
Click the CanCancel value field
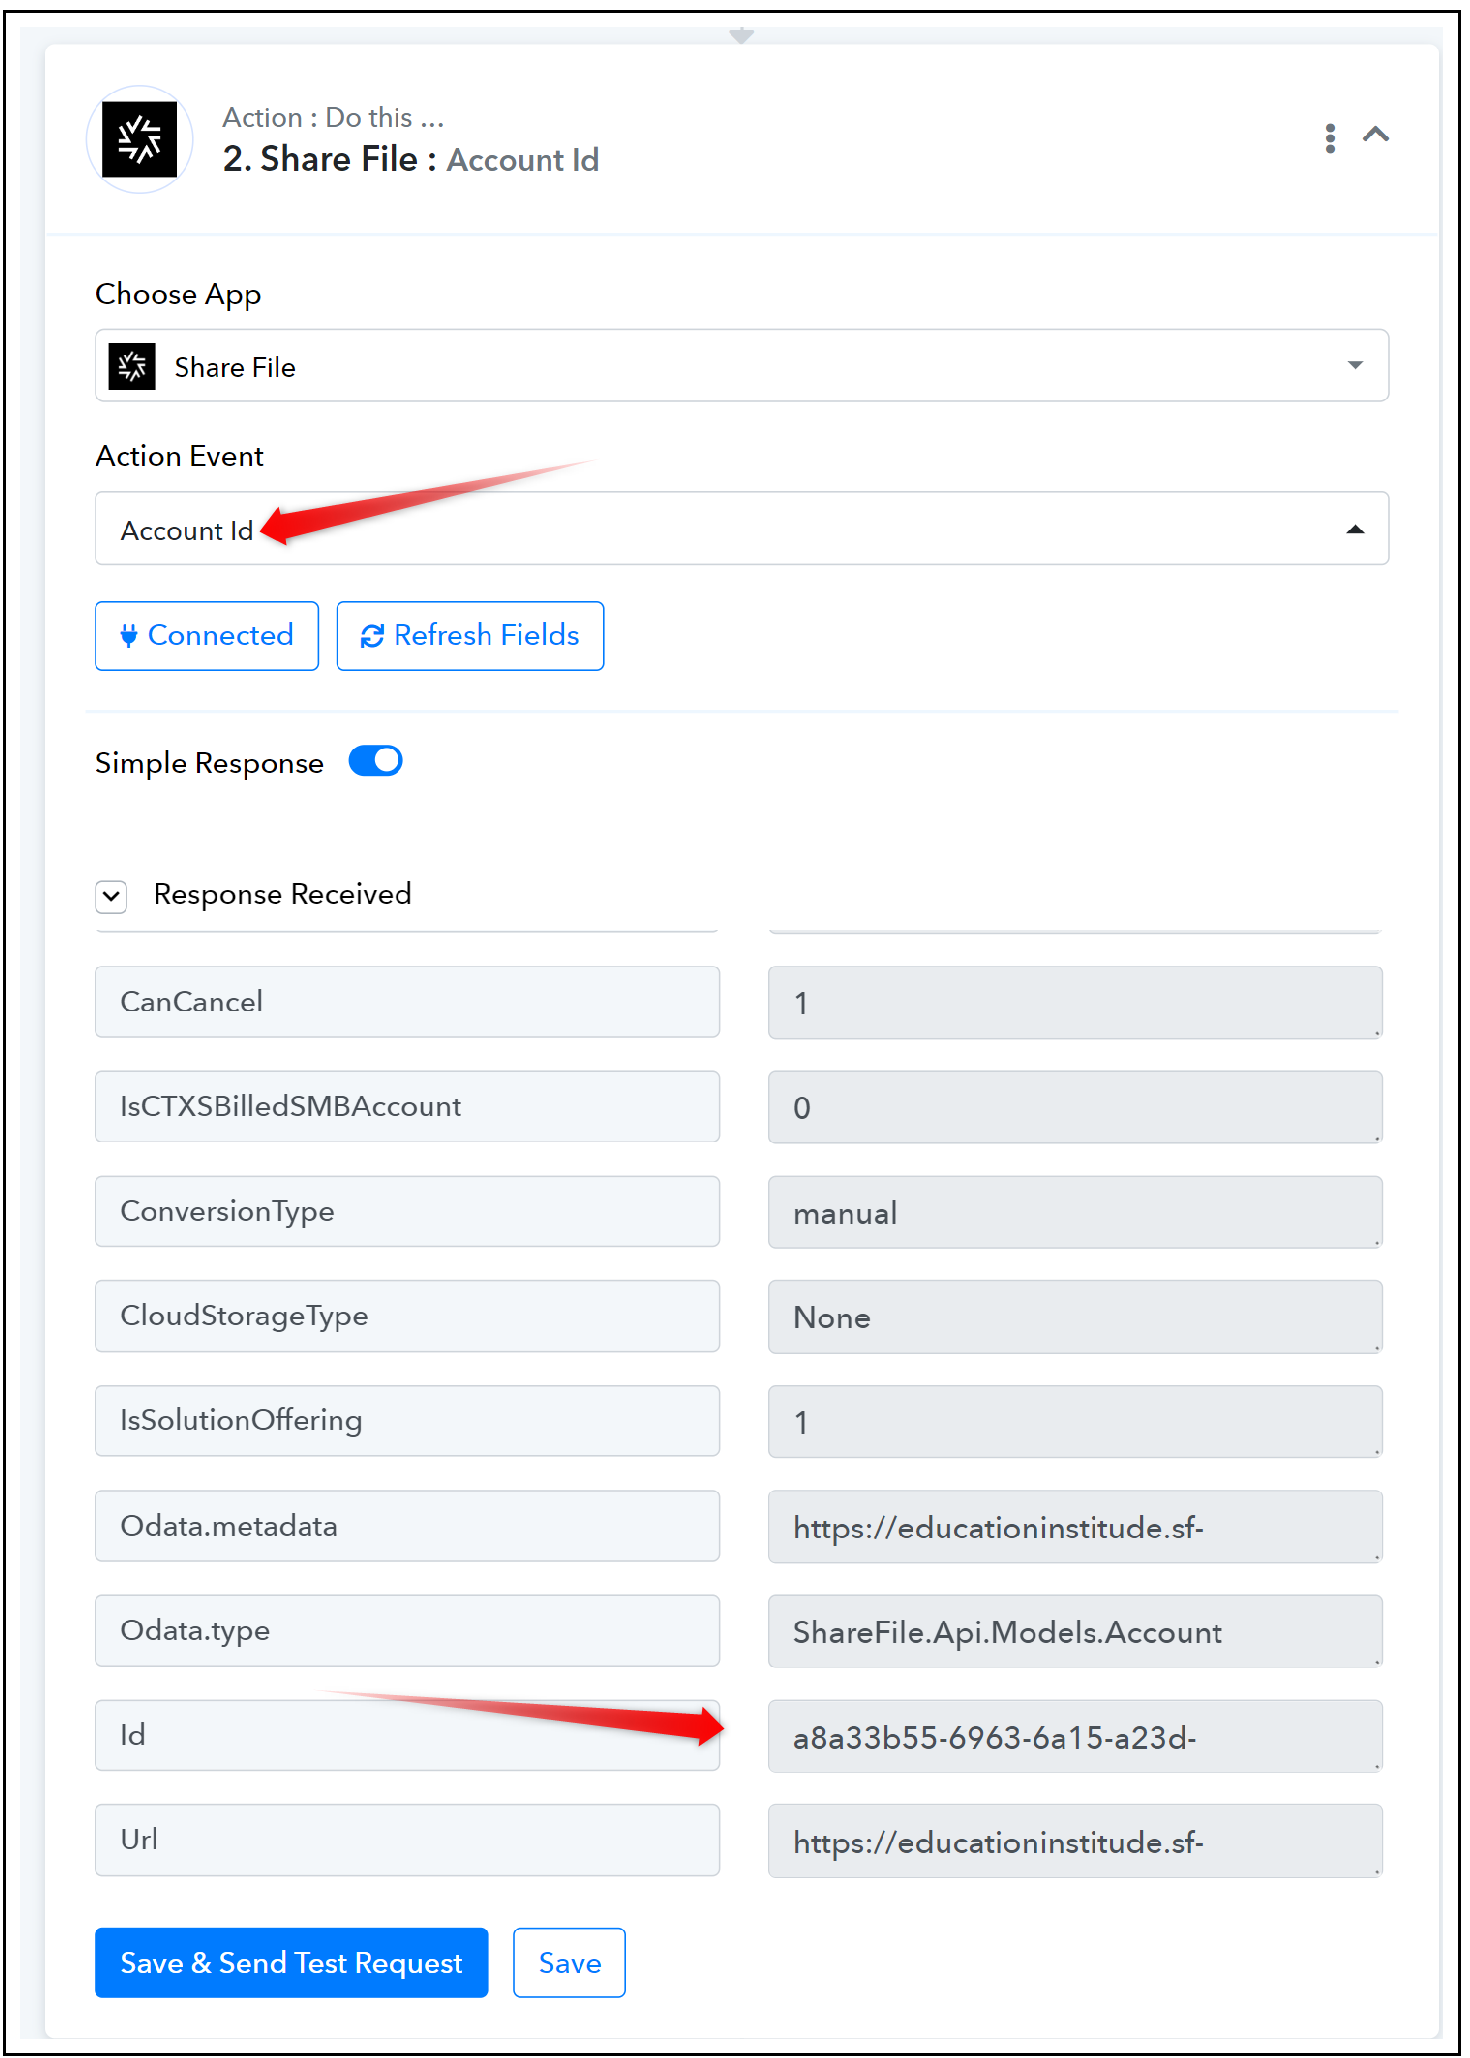[1075, 1002]
